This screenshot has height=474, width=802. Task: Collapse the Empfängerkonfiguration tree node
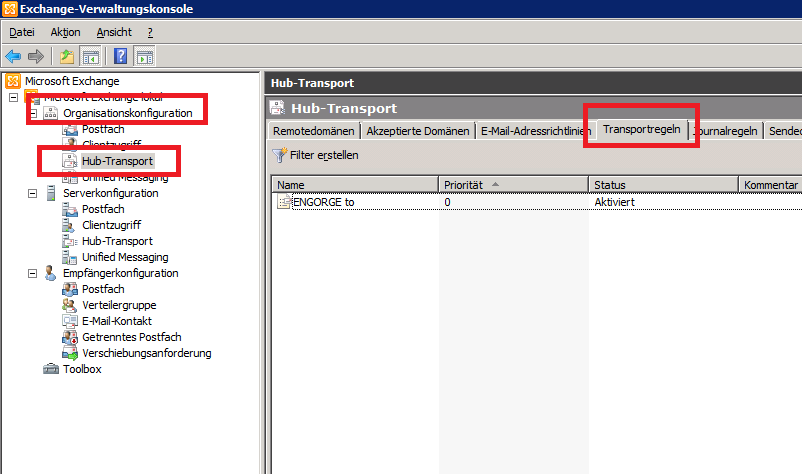[32, 273]
